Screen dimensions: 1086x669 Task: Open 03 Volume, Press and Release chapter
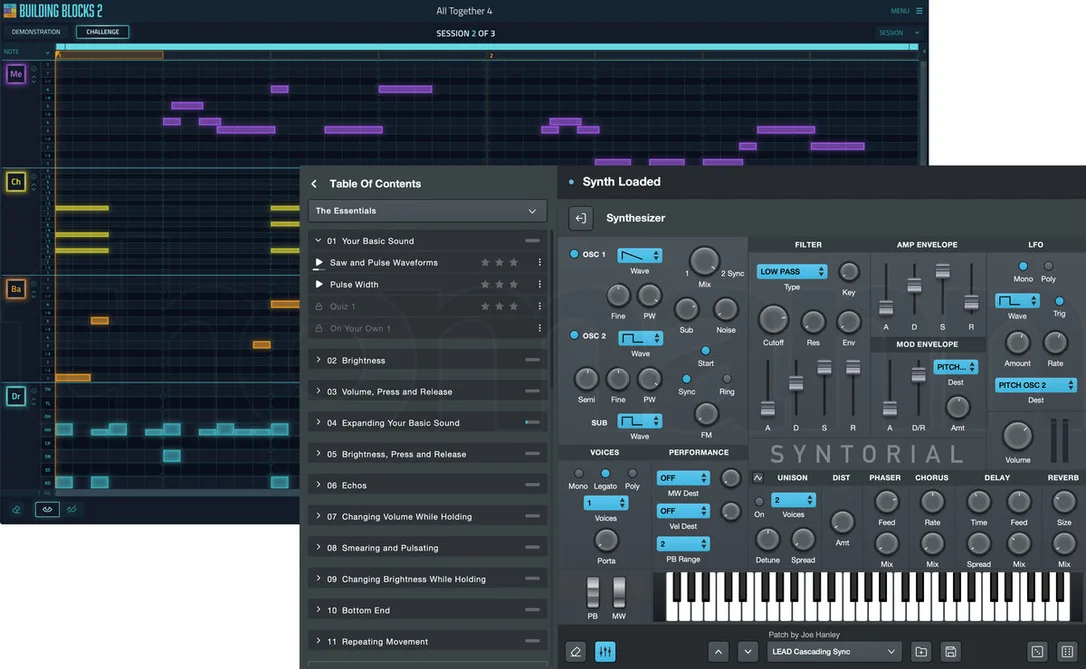pyautogui.click(x=427, y=391)
